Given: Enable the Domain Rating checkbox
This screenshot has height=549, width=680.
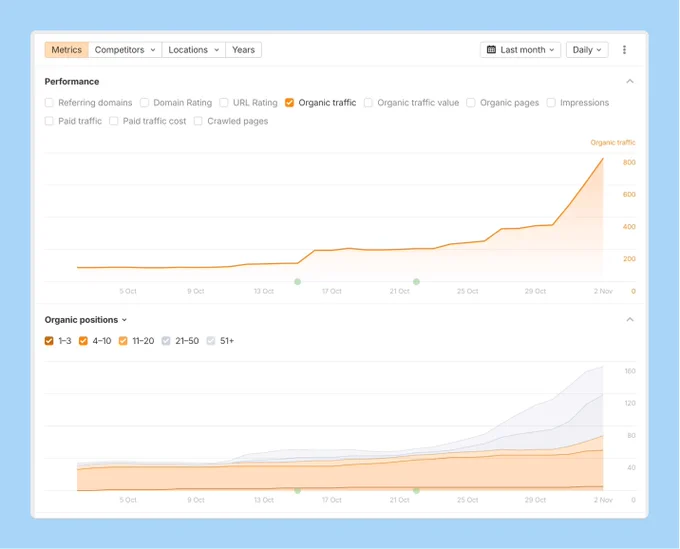Looking at the screenshot, I should [x=144, y=103].
